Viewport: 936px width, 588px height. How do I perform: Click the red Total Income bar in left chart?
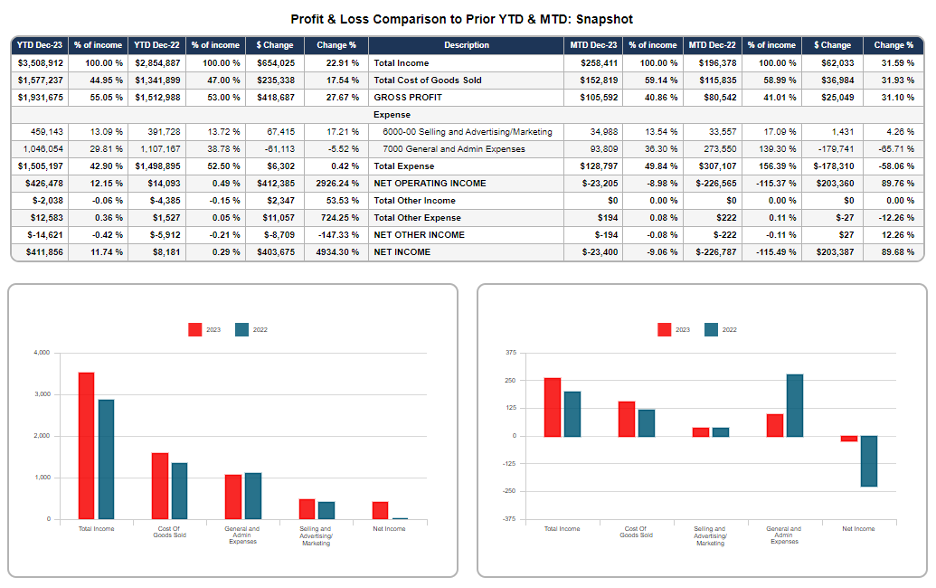(87, 445)
